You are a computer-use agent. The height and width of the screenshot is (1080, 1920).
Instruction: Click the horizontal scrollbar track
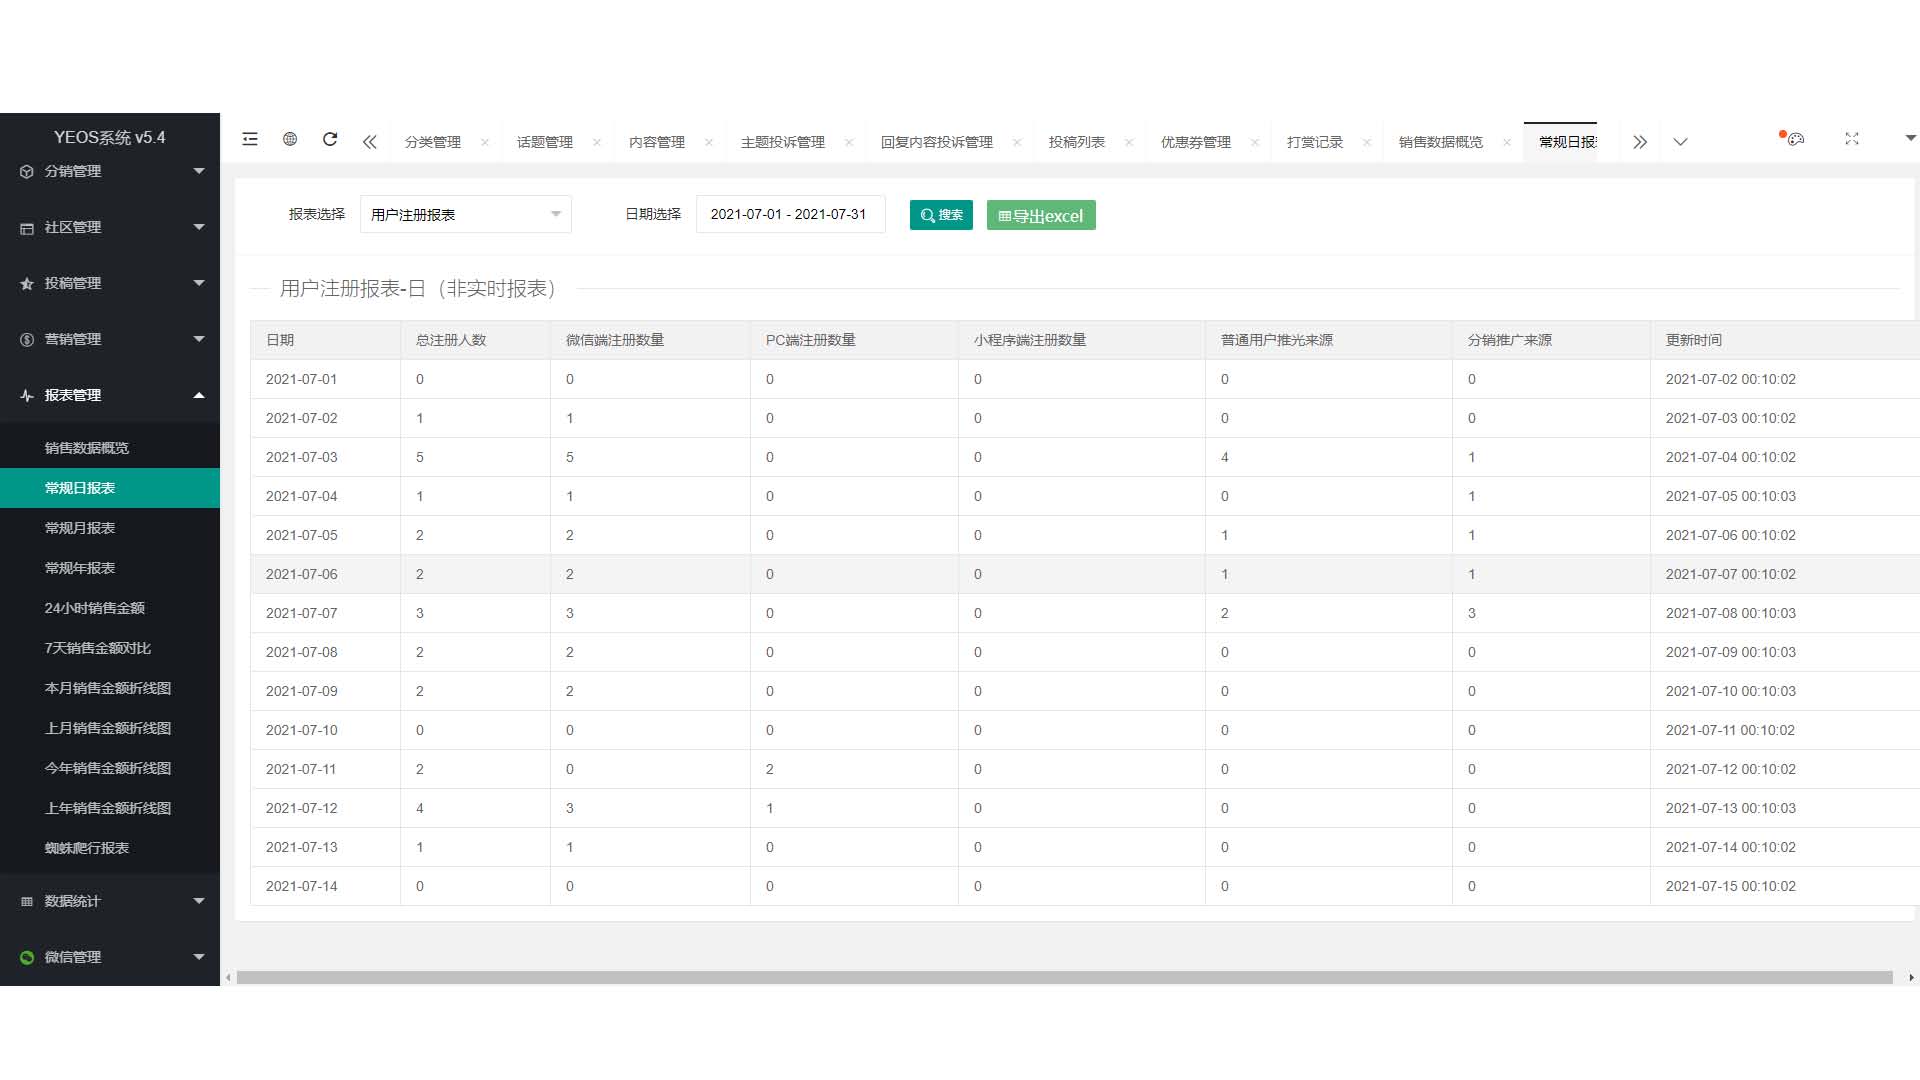1064,977
